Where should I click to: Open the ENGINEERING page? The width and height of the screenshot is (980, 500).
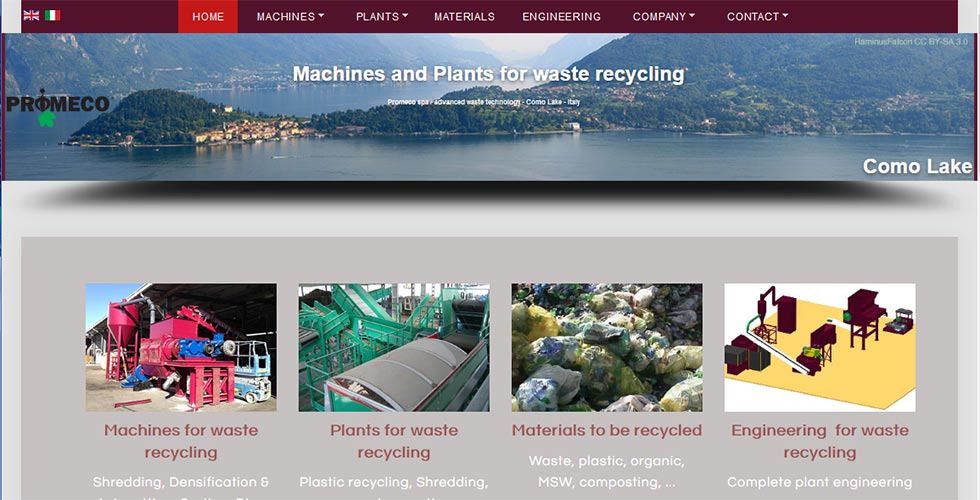click(561, 17)
